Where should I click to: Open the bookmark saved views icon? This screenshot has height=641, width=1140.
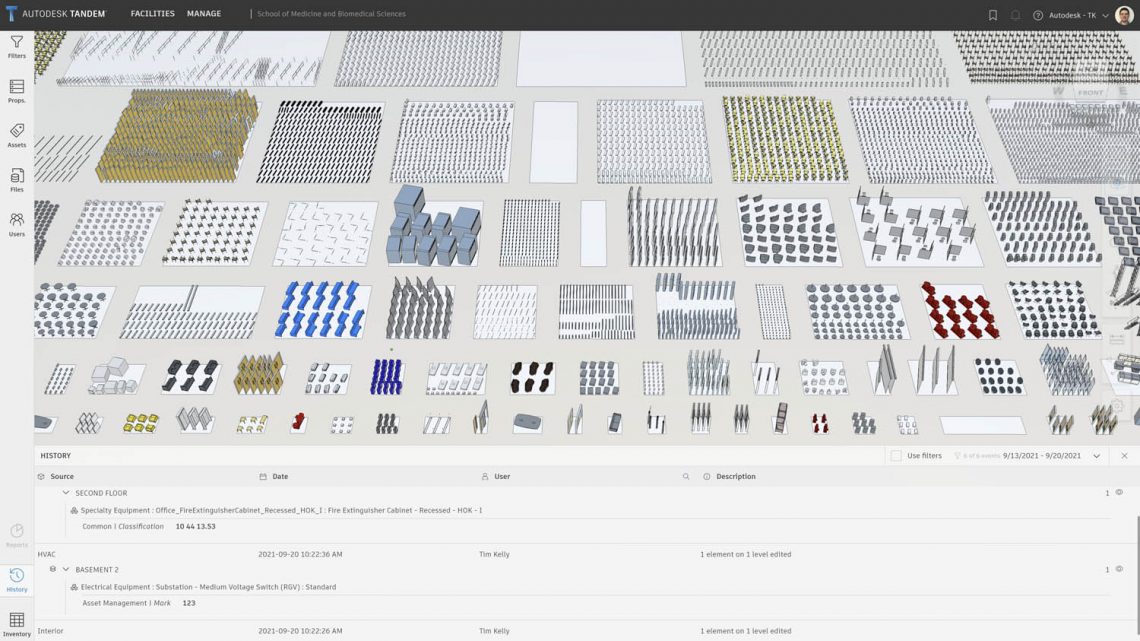[991, 14]
